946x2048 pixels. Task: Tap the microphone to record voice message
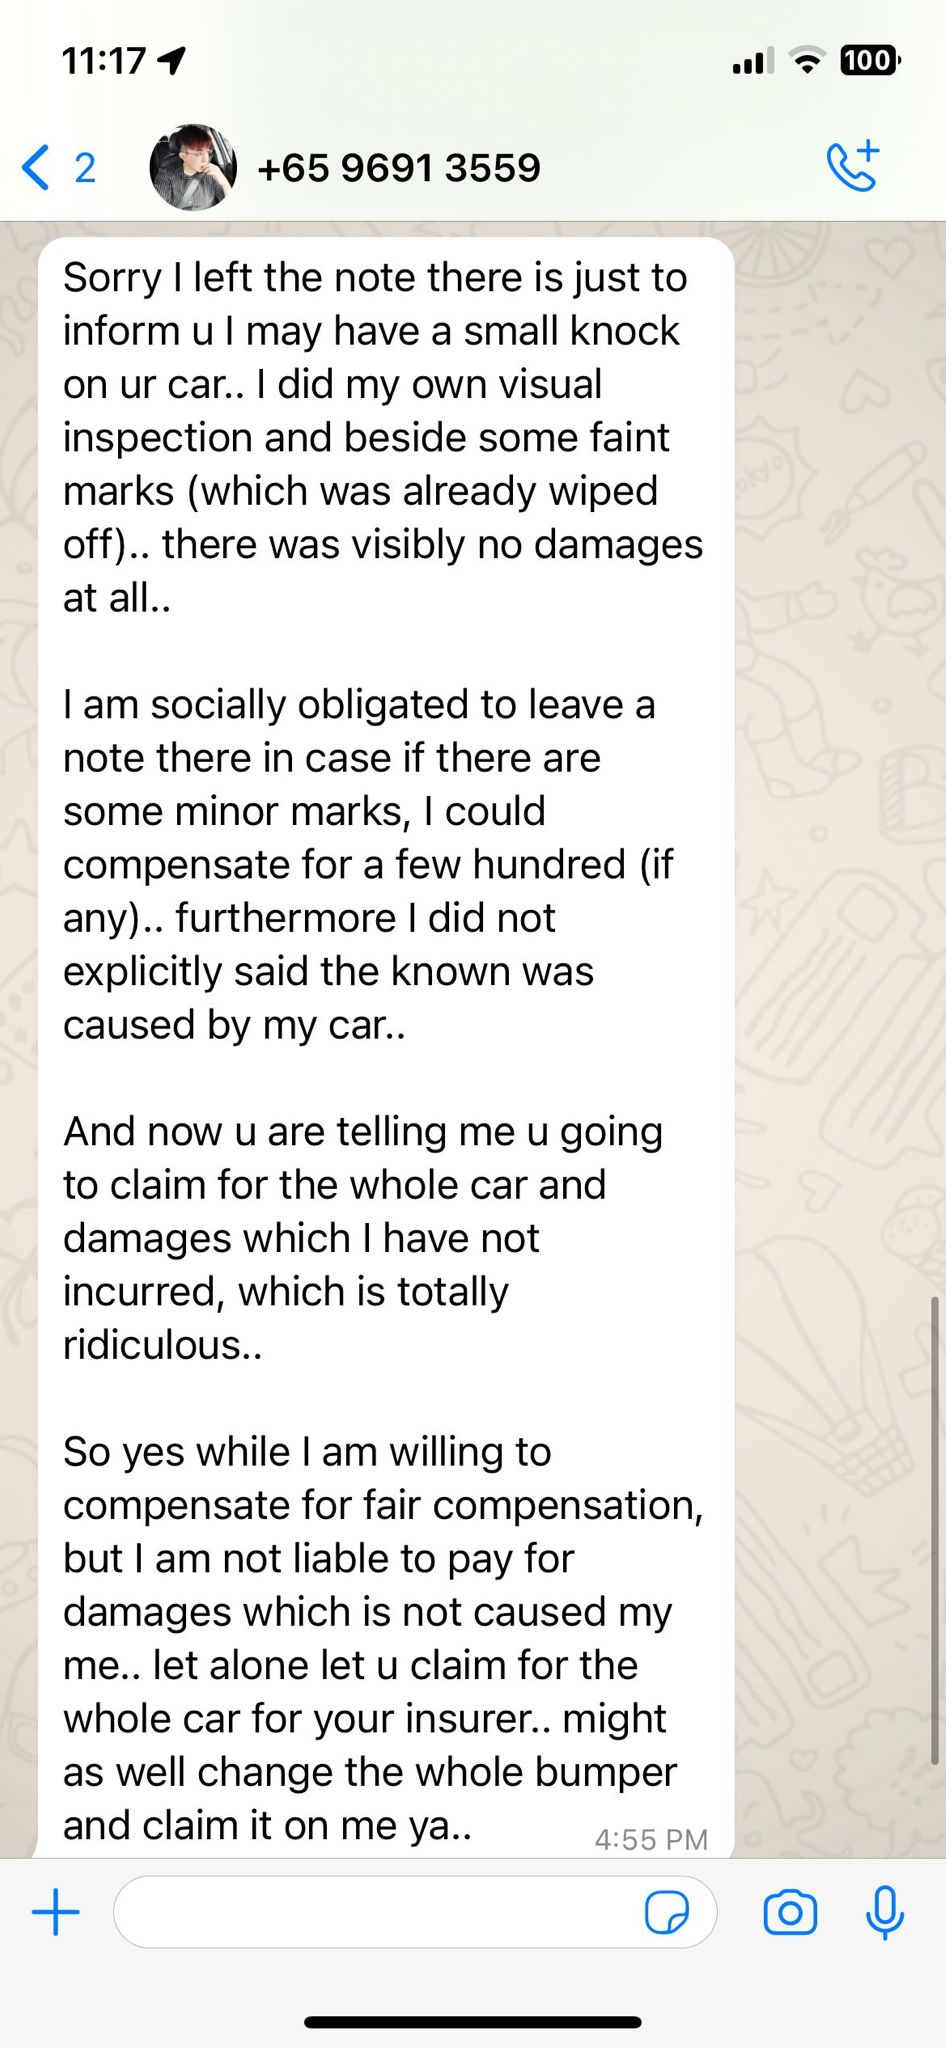pos(884,1913)
